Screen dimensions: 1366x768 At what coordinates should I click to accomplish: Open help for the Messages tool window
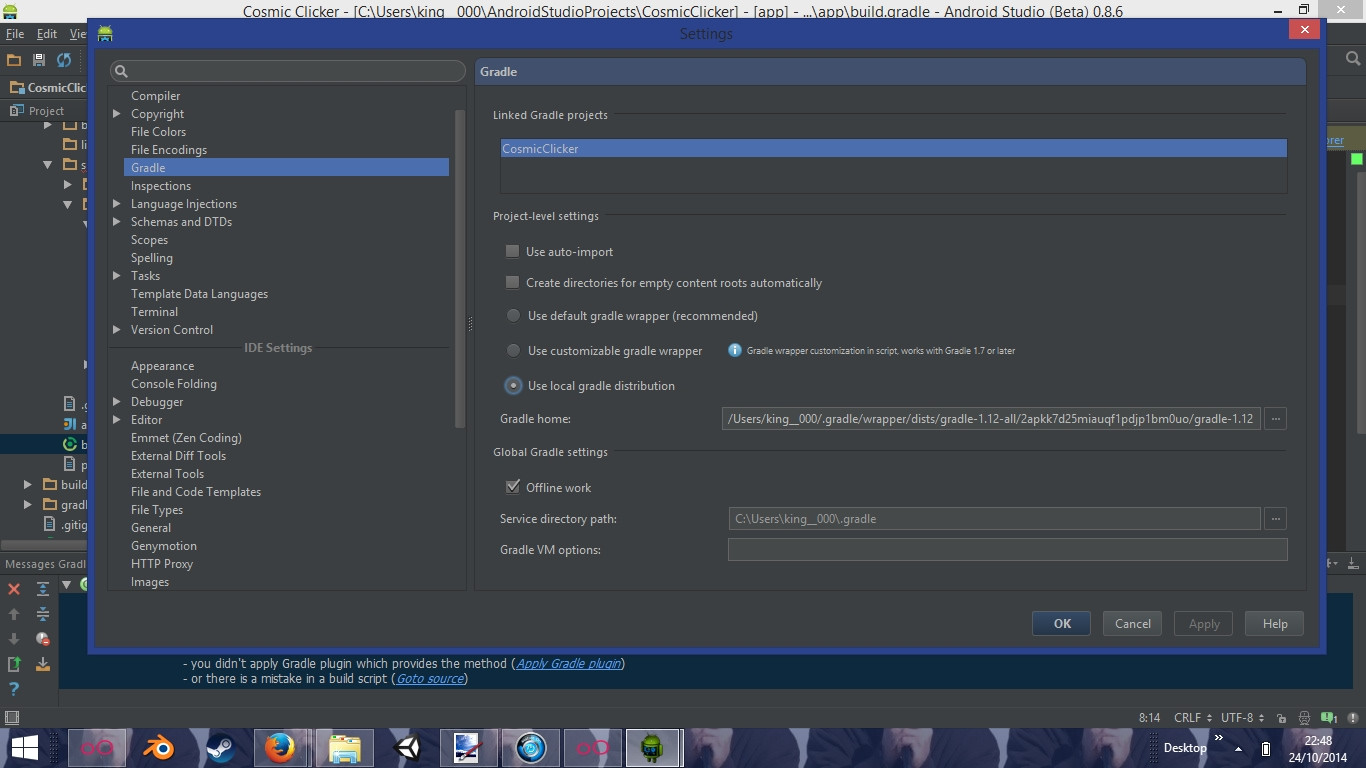[13, 687]
